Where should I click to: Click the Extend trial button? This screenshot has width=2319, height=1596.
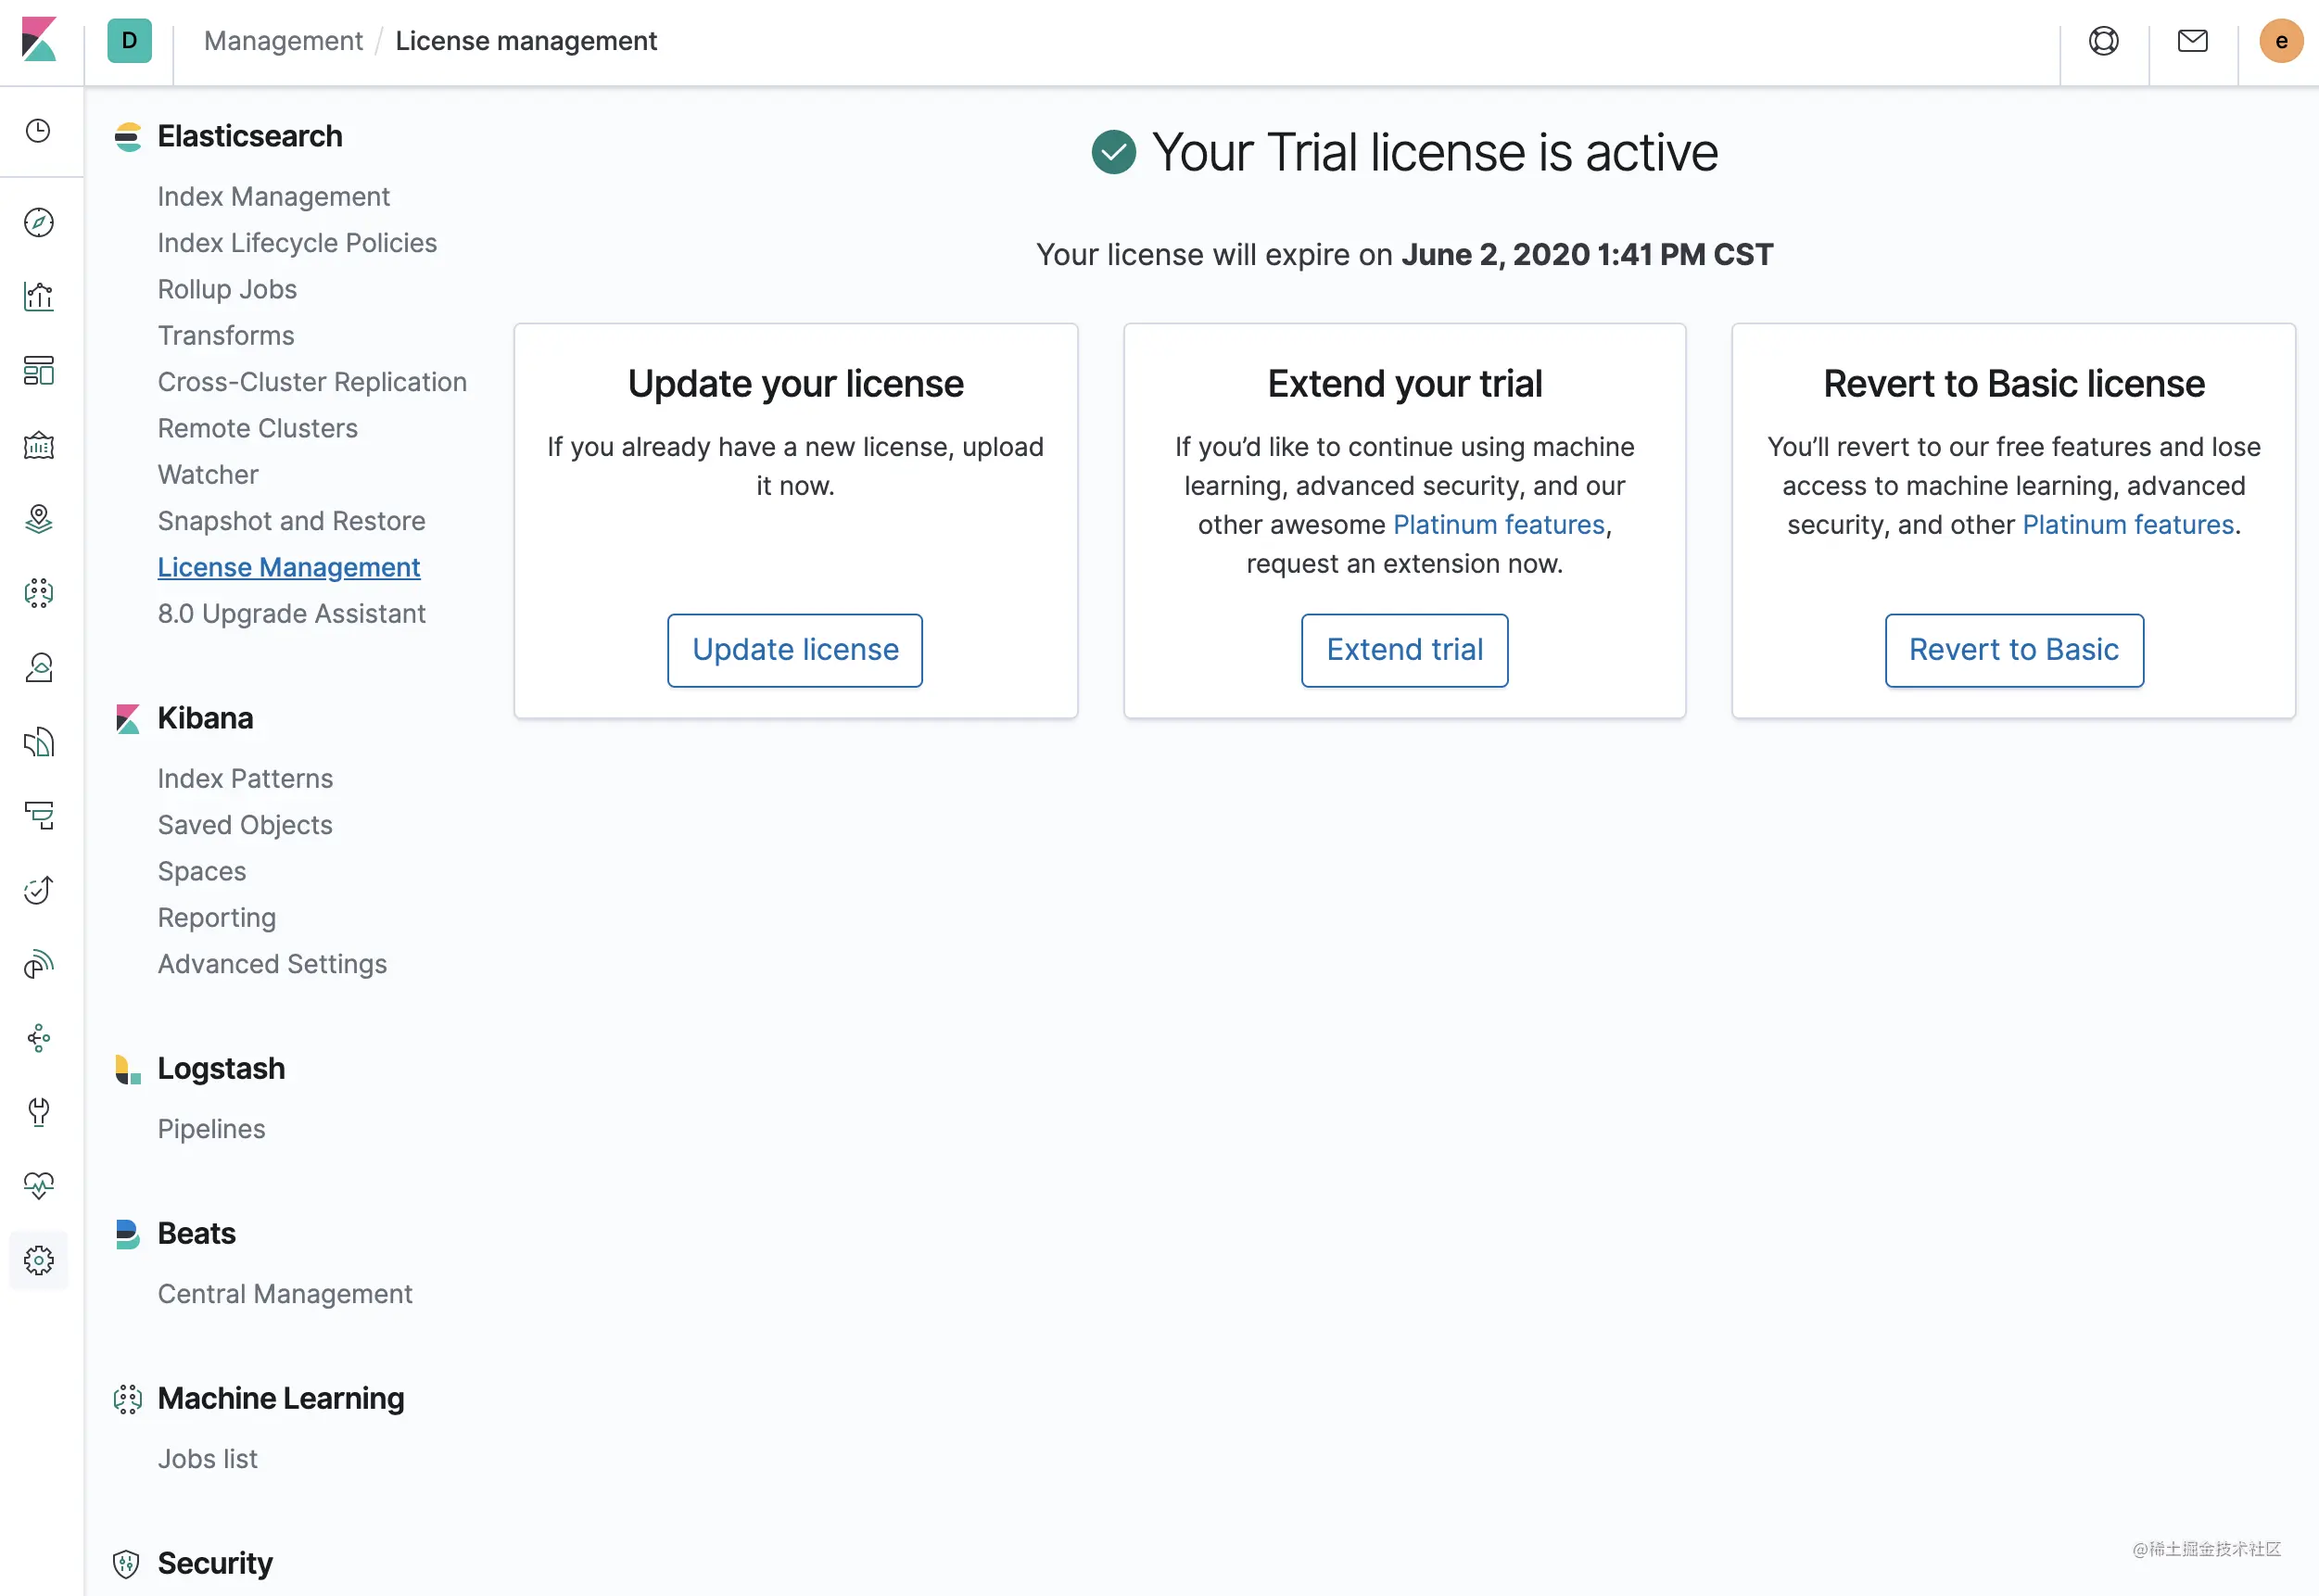[x=1404, y=650]
